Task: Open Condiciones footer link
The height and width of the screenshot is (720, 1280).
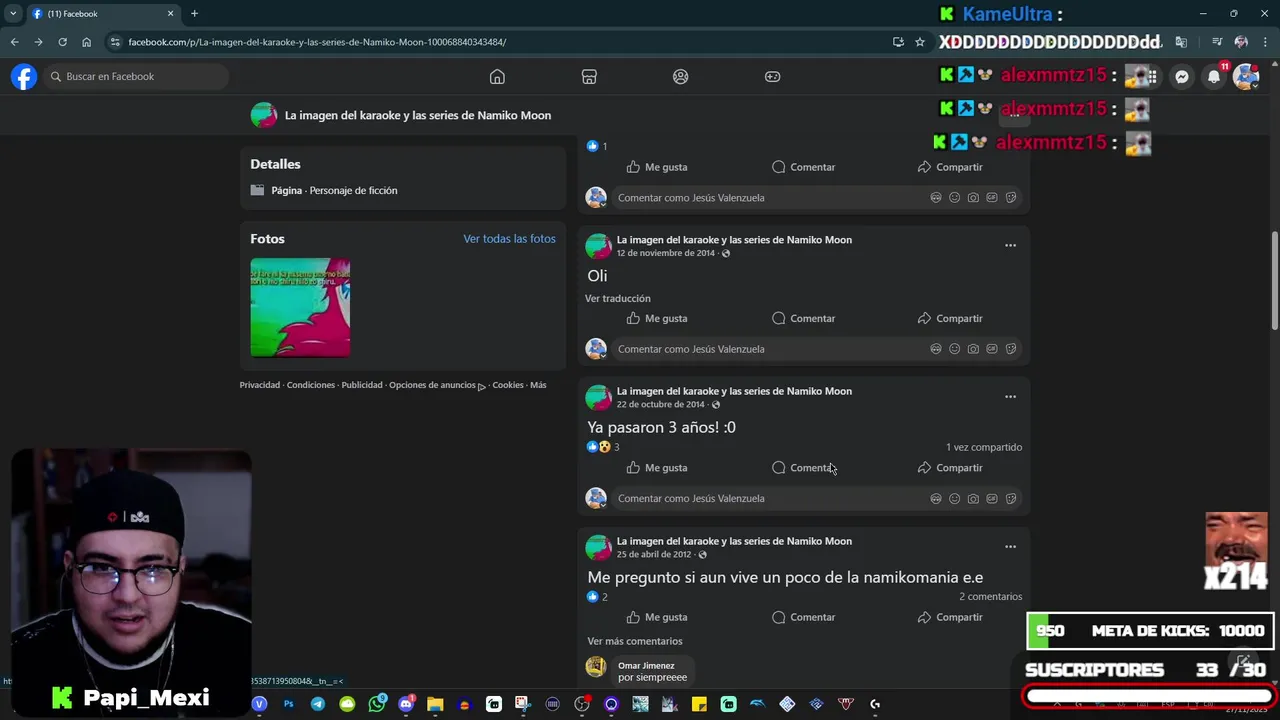Action: click(x=311, y=385)
